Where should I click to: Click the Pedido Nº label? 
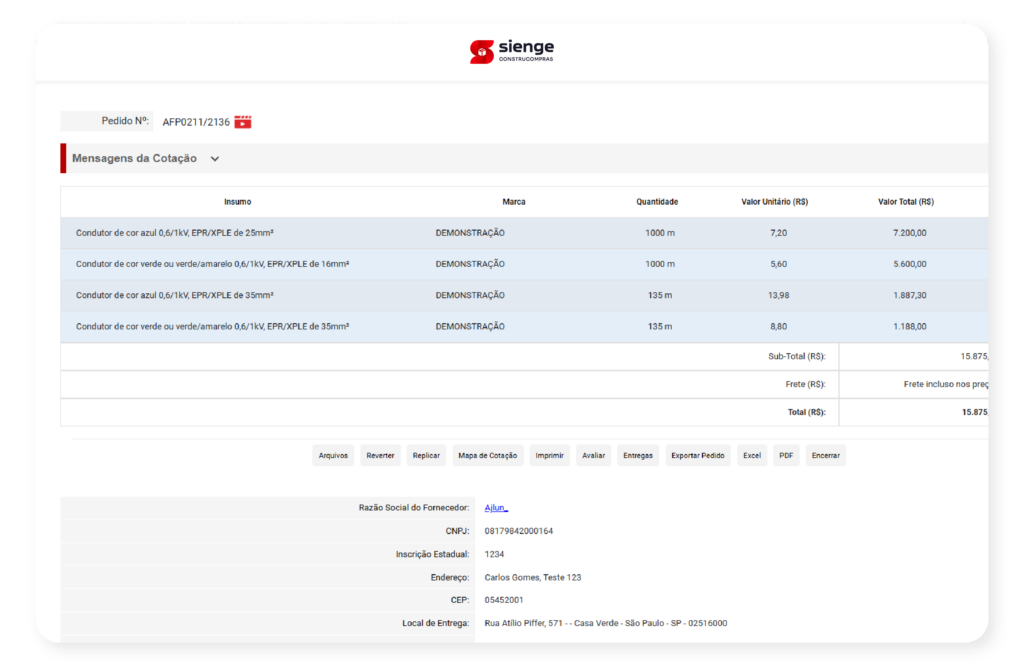125,121
